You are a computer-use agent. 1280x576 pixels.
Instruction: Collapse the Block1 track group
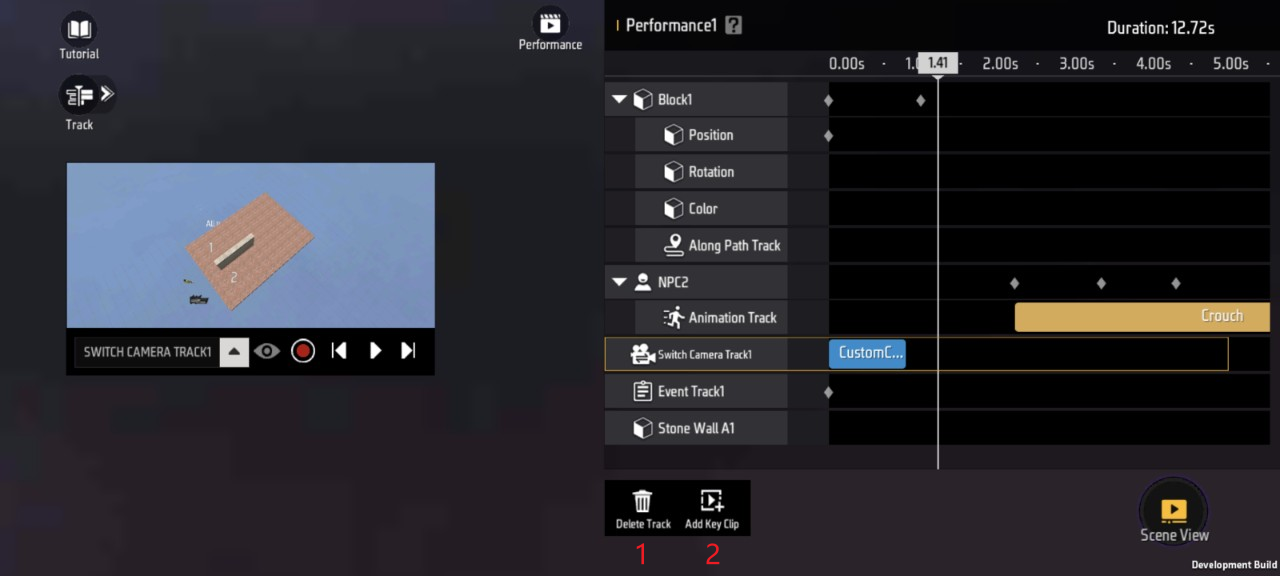[x=619, y=100]
